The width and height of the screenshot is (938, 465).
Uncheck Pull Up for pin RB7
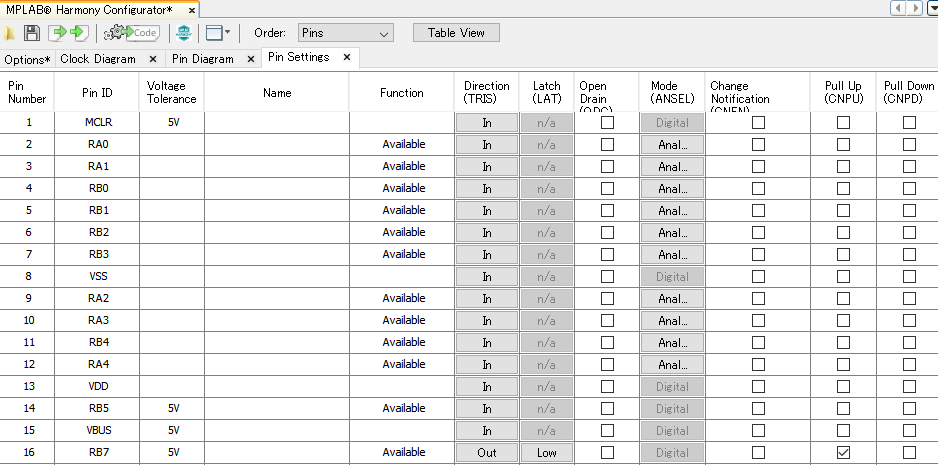tap(843, 452)
